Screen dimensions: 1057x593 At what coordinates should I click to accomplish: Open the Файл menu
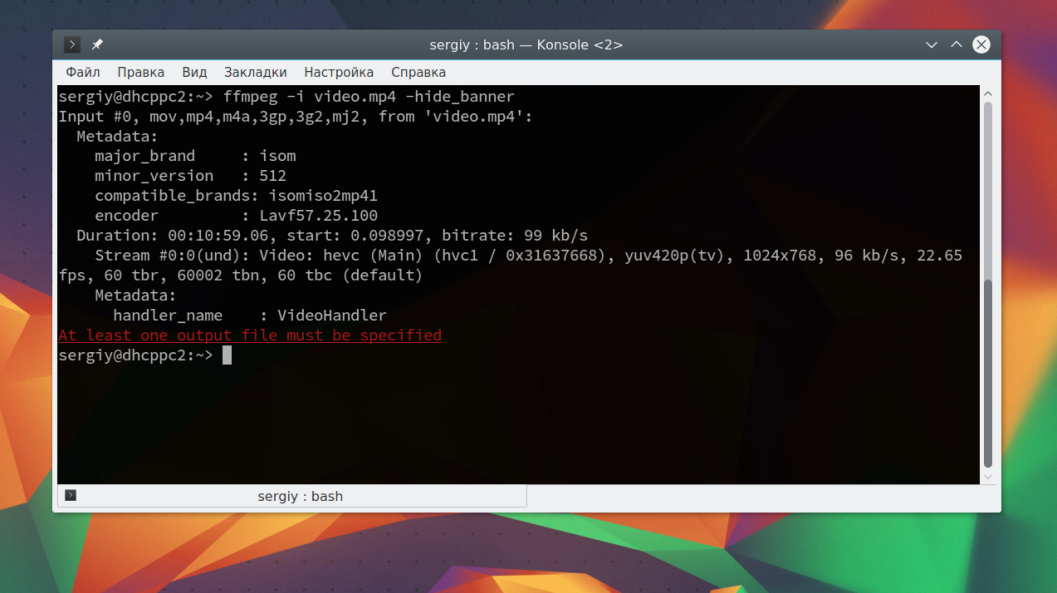(x=82, y=72)
